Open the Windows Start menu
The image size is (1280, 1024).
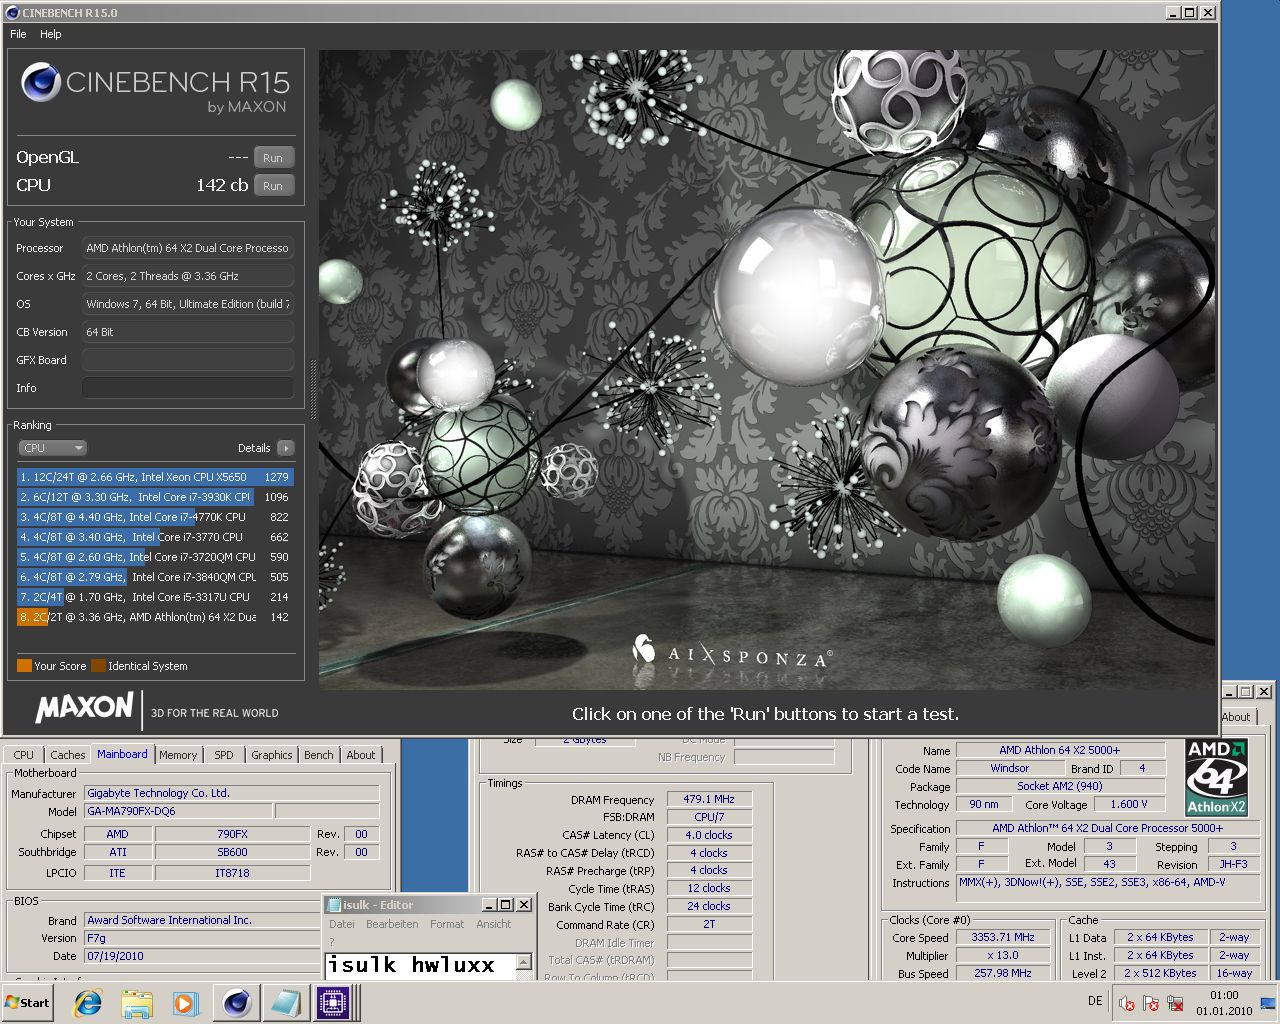tap(28, 1002)
